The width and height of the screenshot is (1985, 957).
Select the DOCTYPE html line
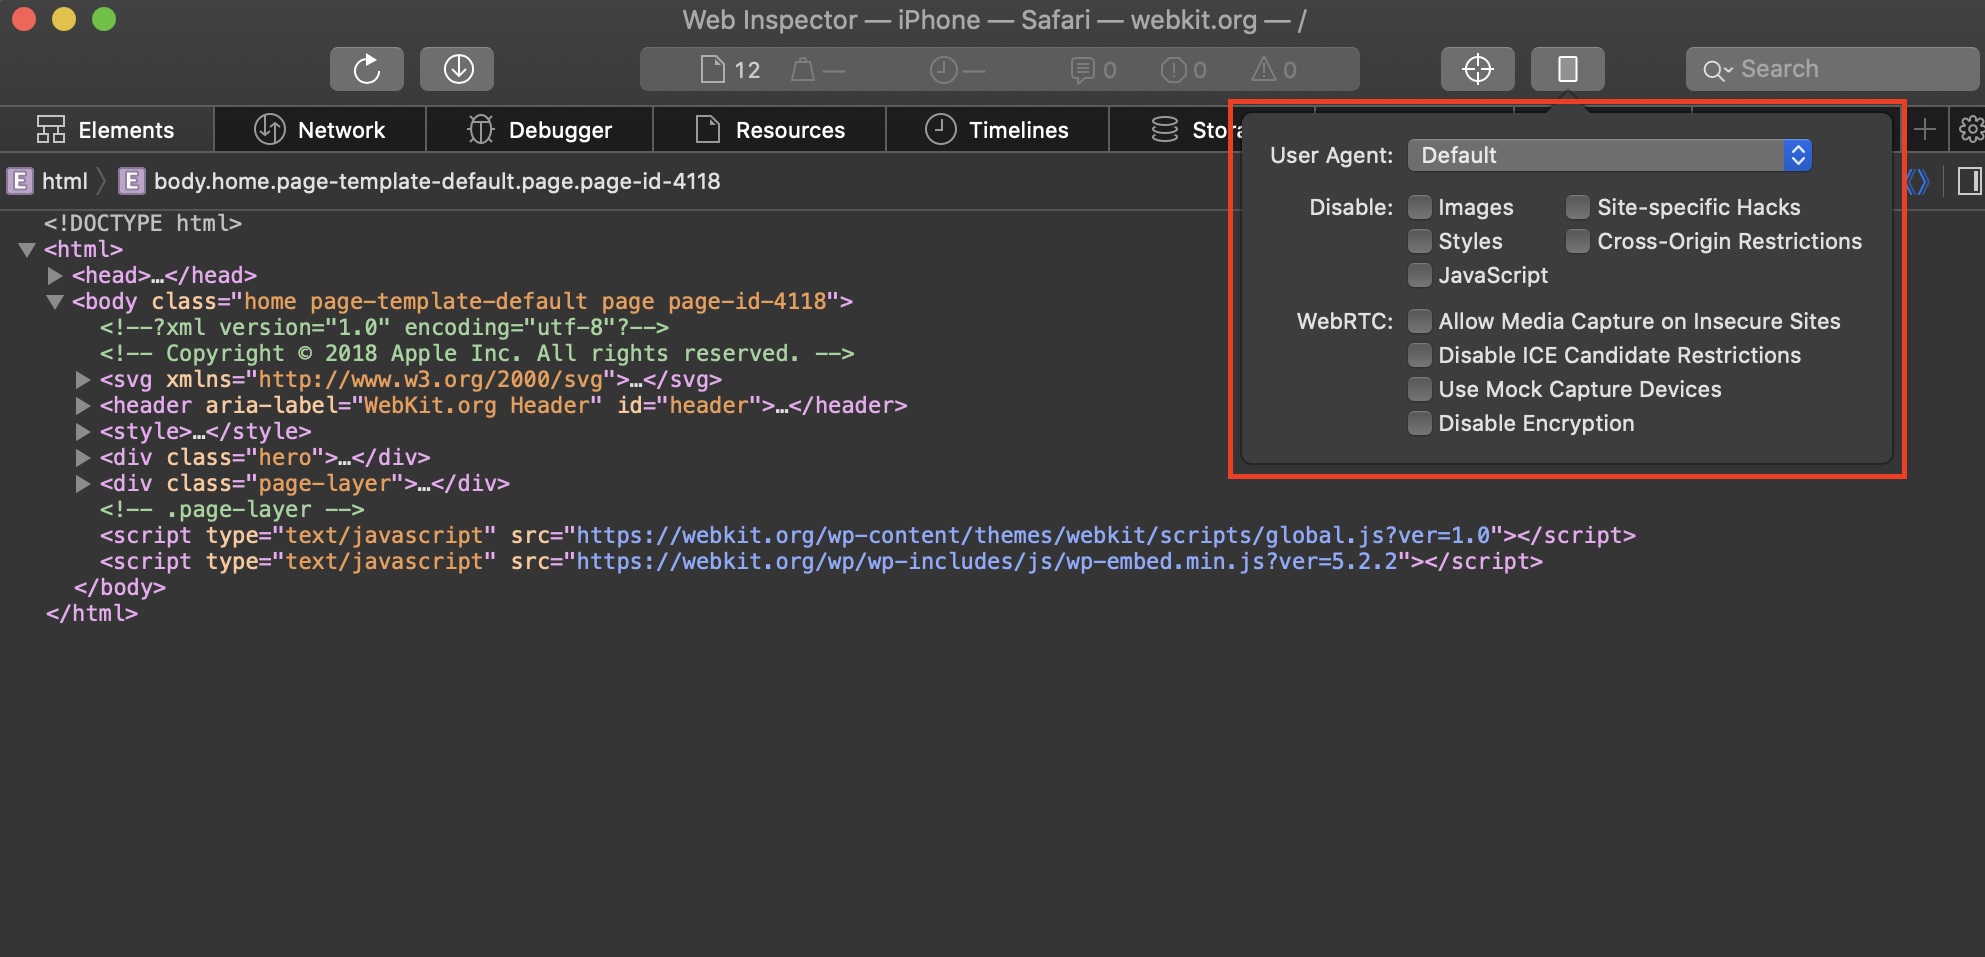(x=143, y=223)
